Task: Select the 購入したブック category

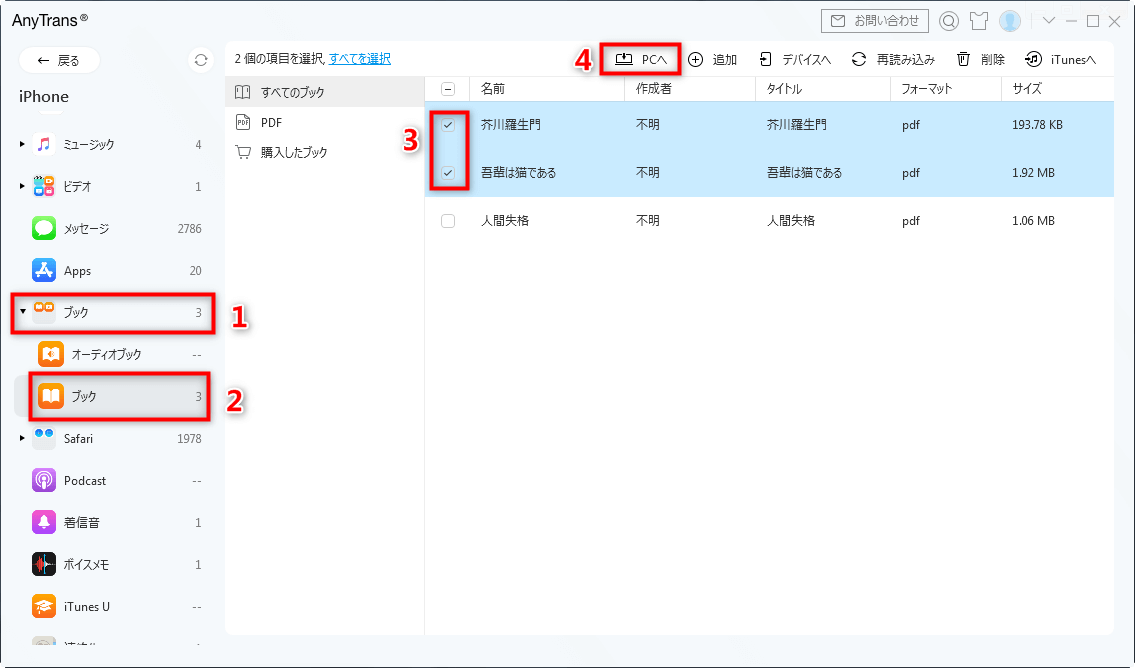Action: click(x=324, y=152)
